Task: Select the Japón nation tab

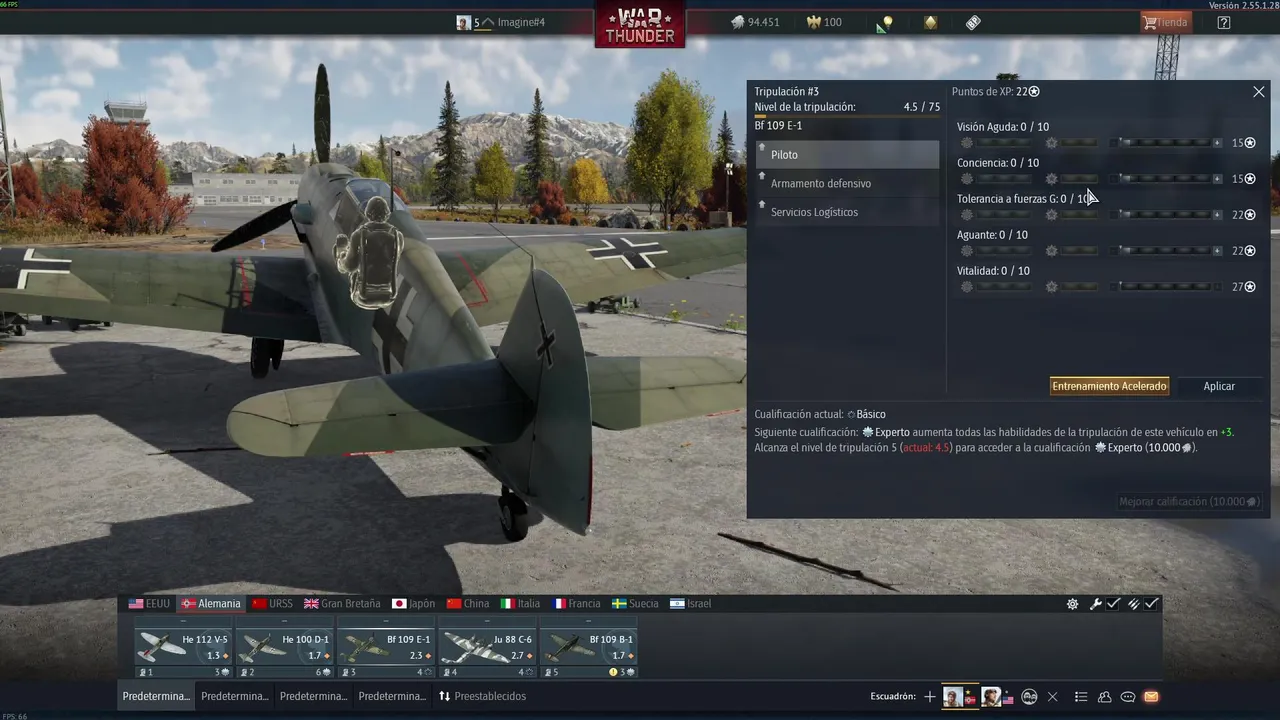Action: coord(413,604)
